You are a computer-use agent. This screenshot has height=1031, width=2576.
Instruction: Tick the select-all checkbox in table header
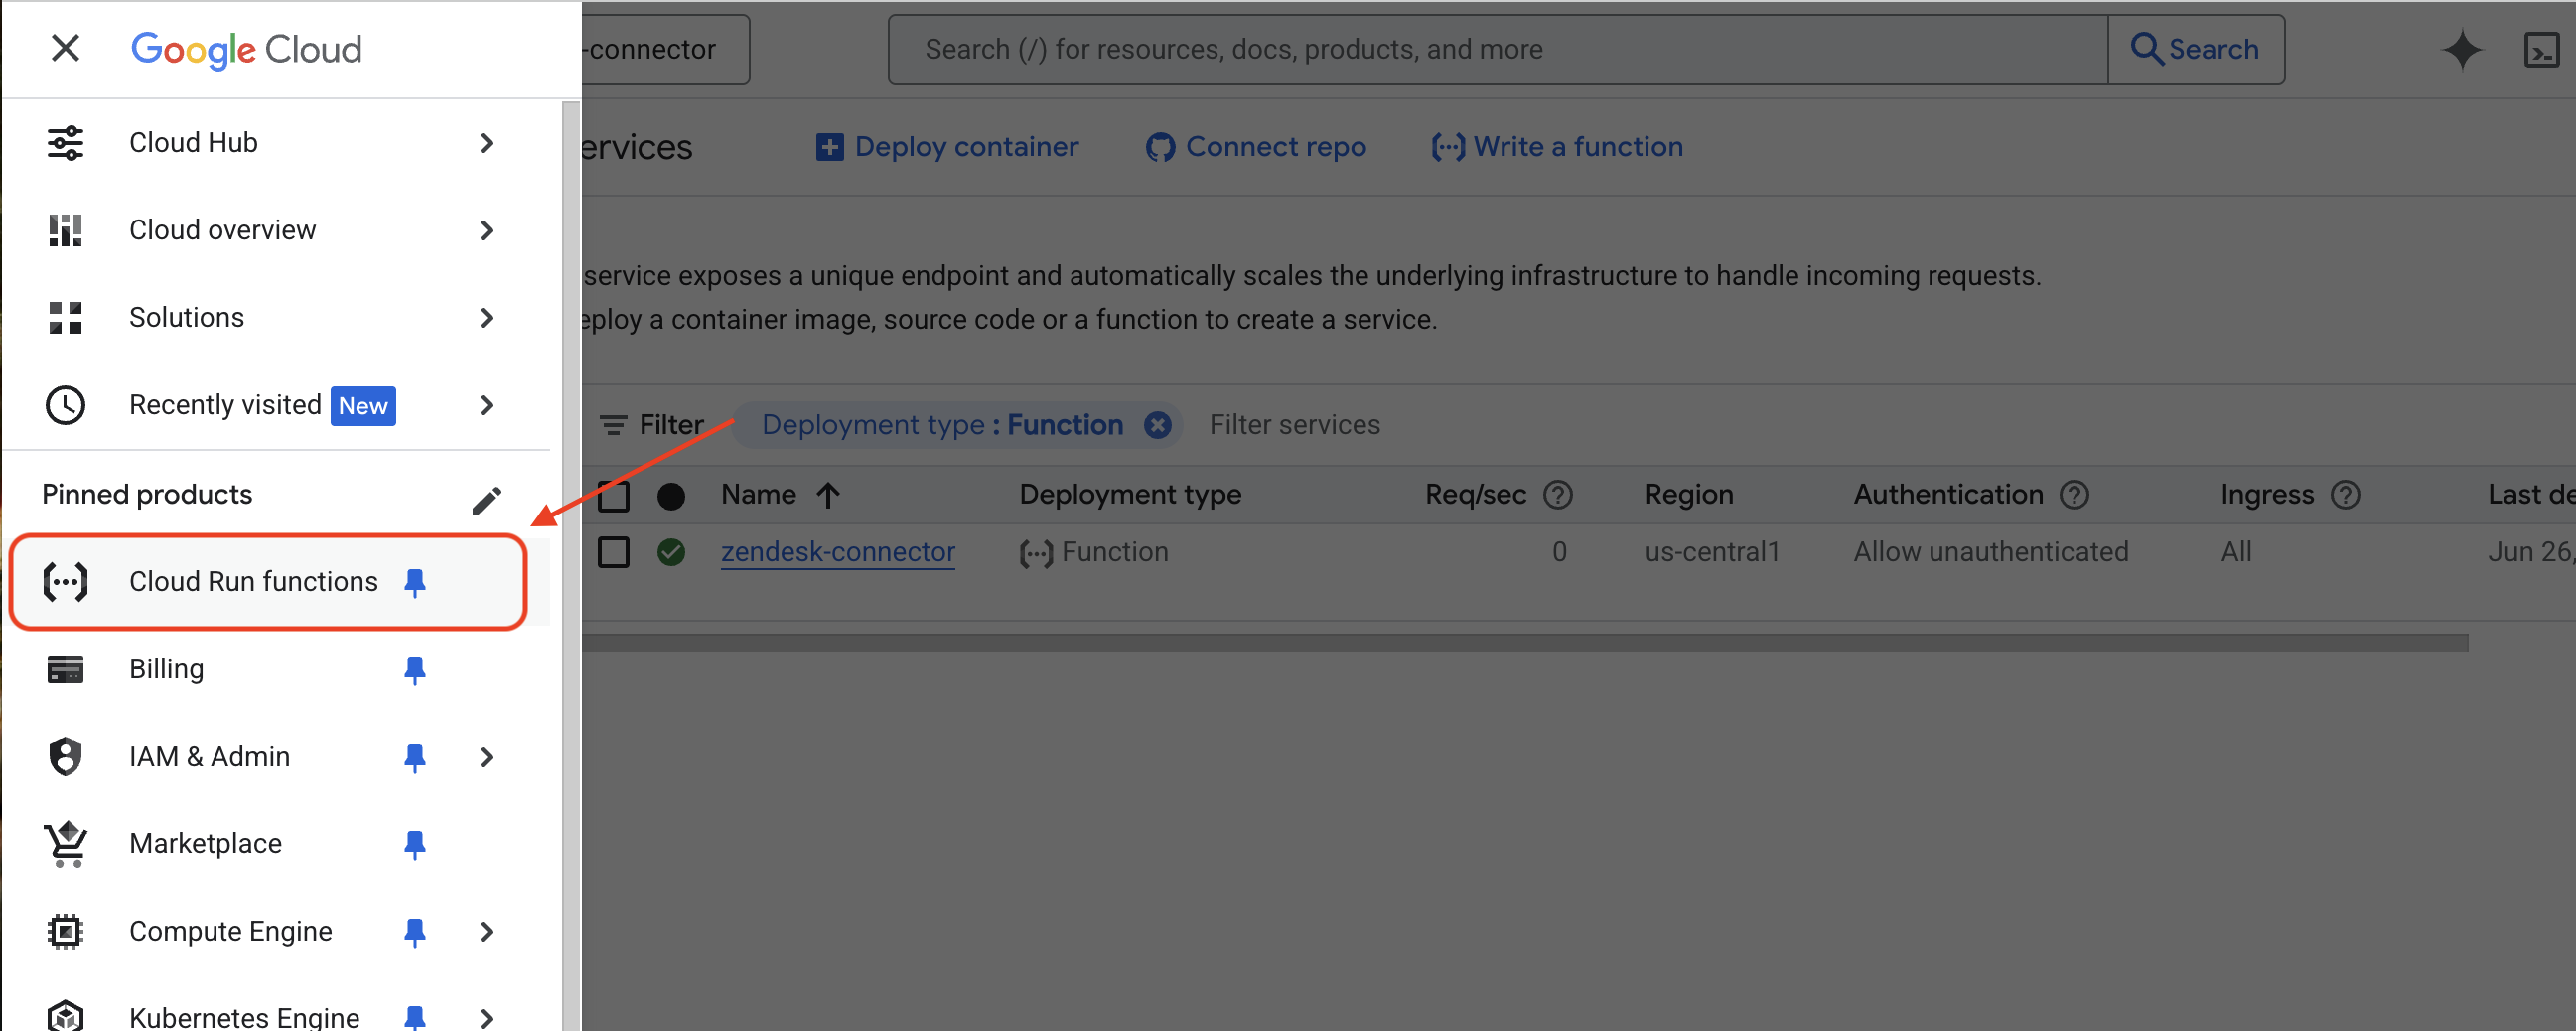[613, 495]
